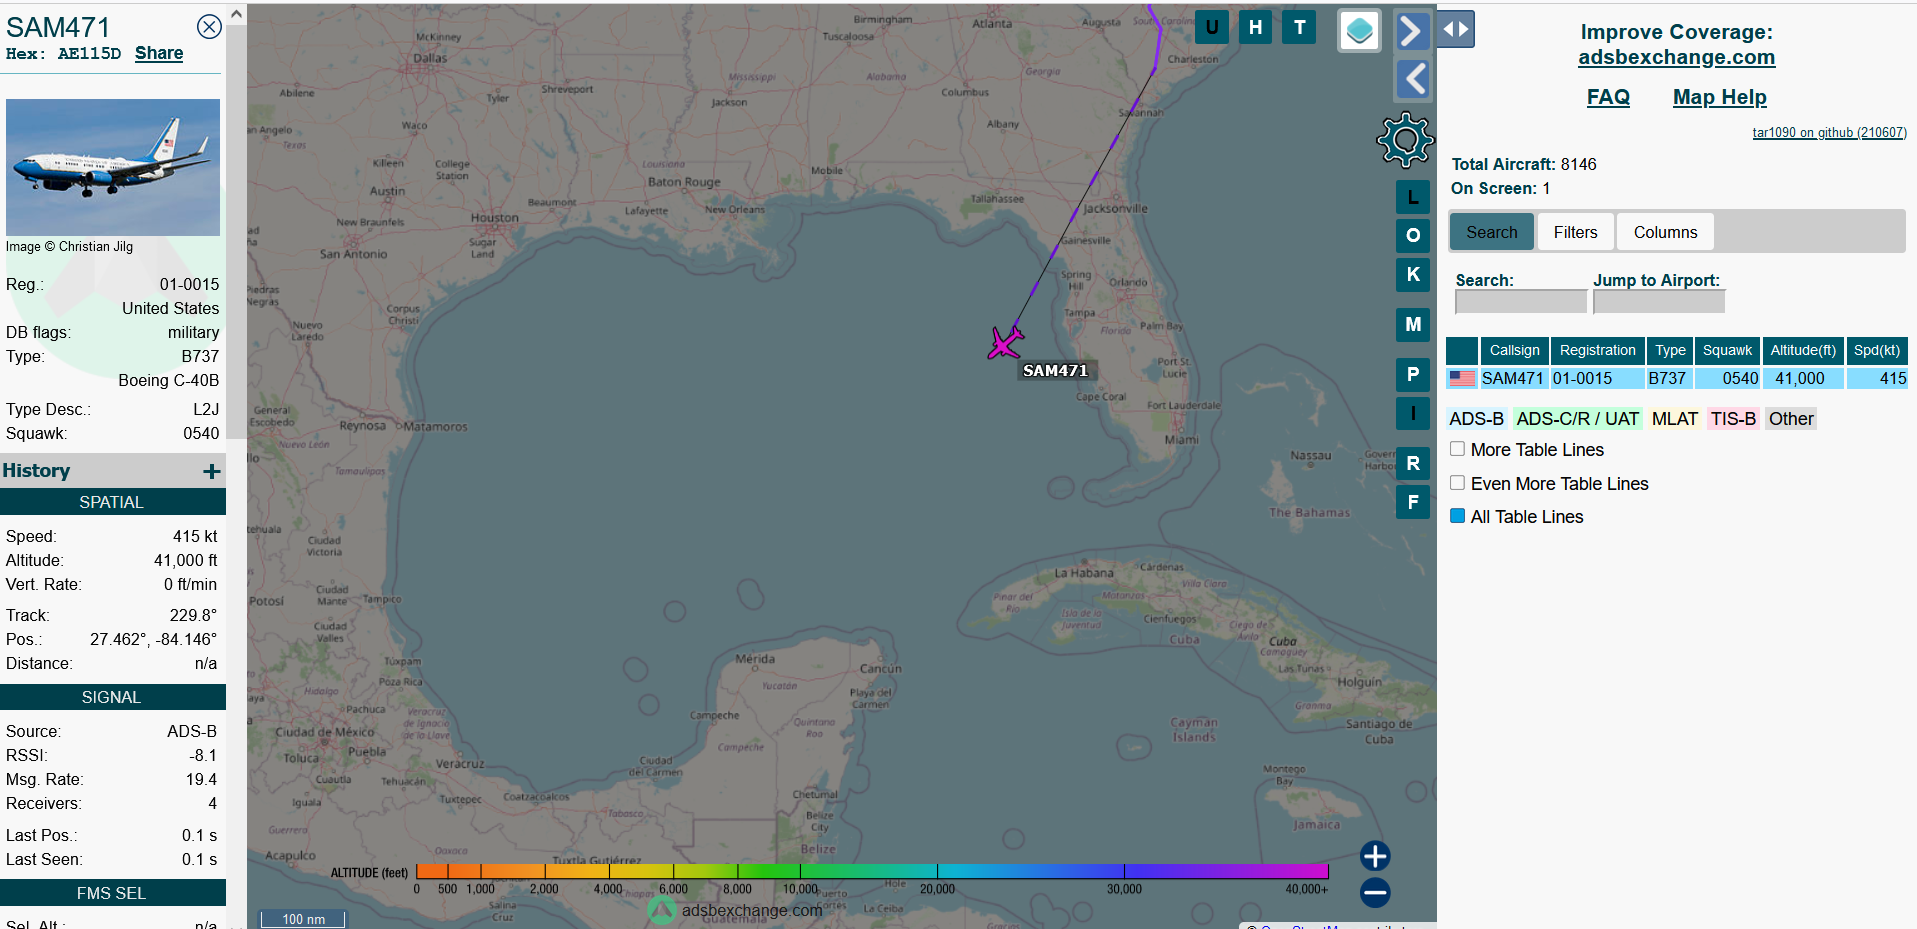Click the US flag in SAM471 row

[1462, 378]
